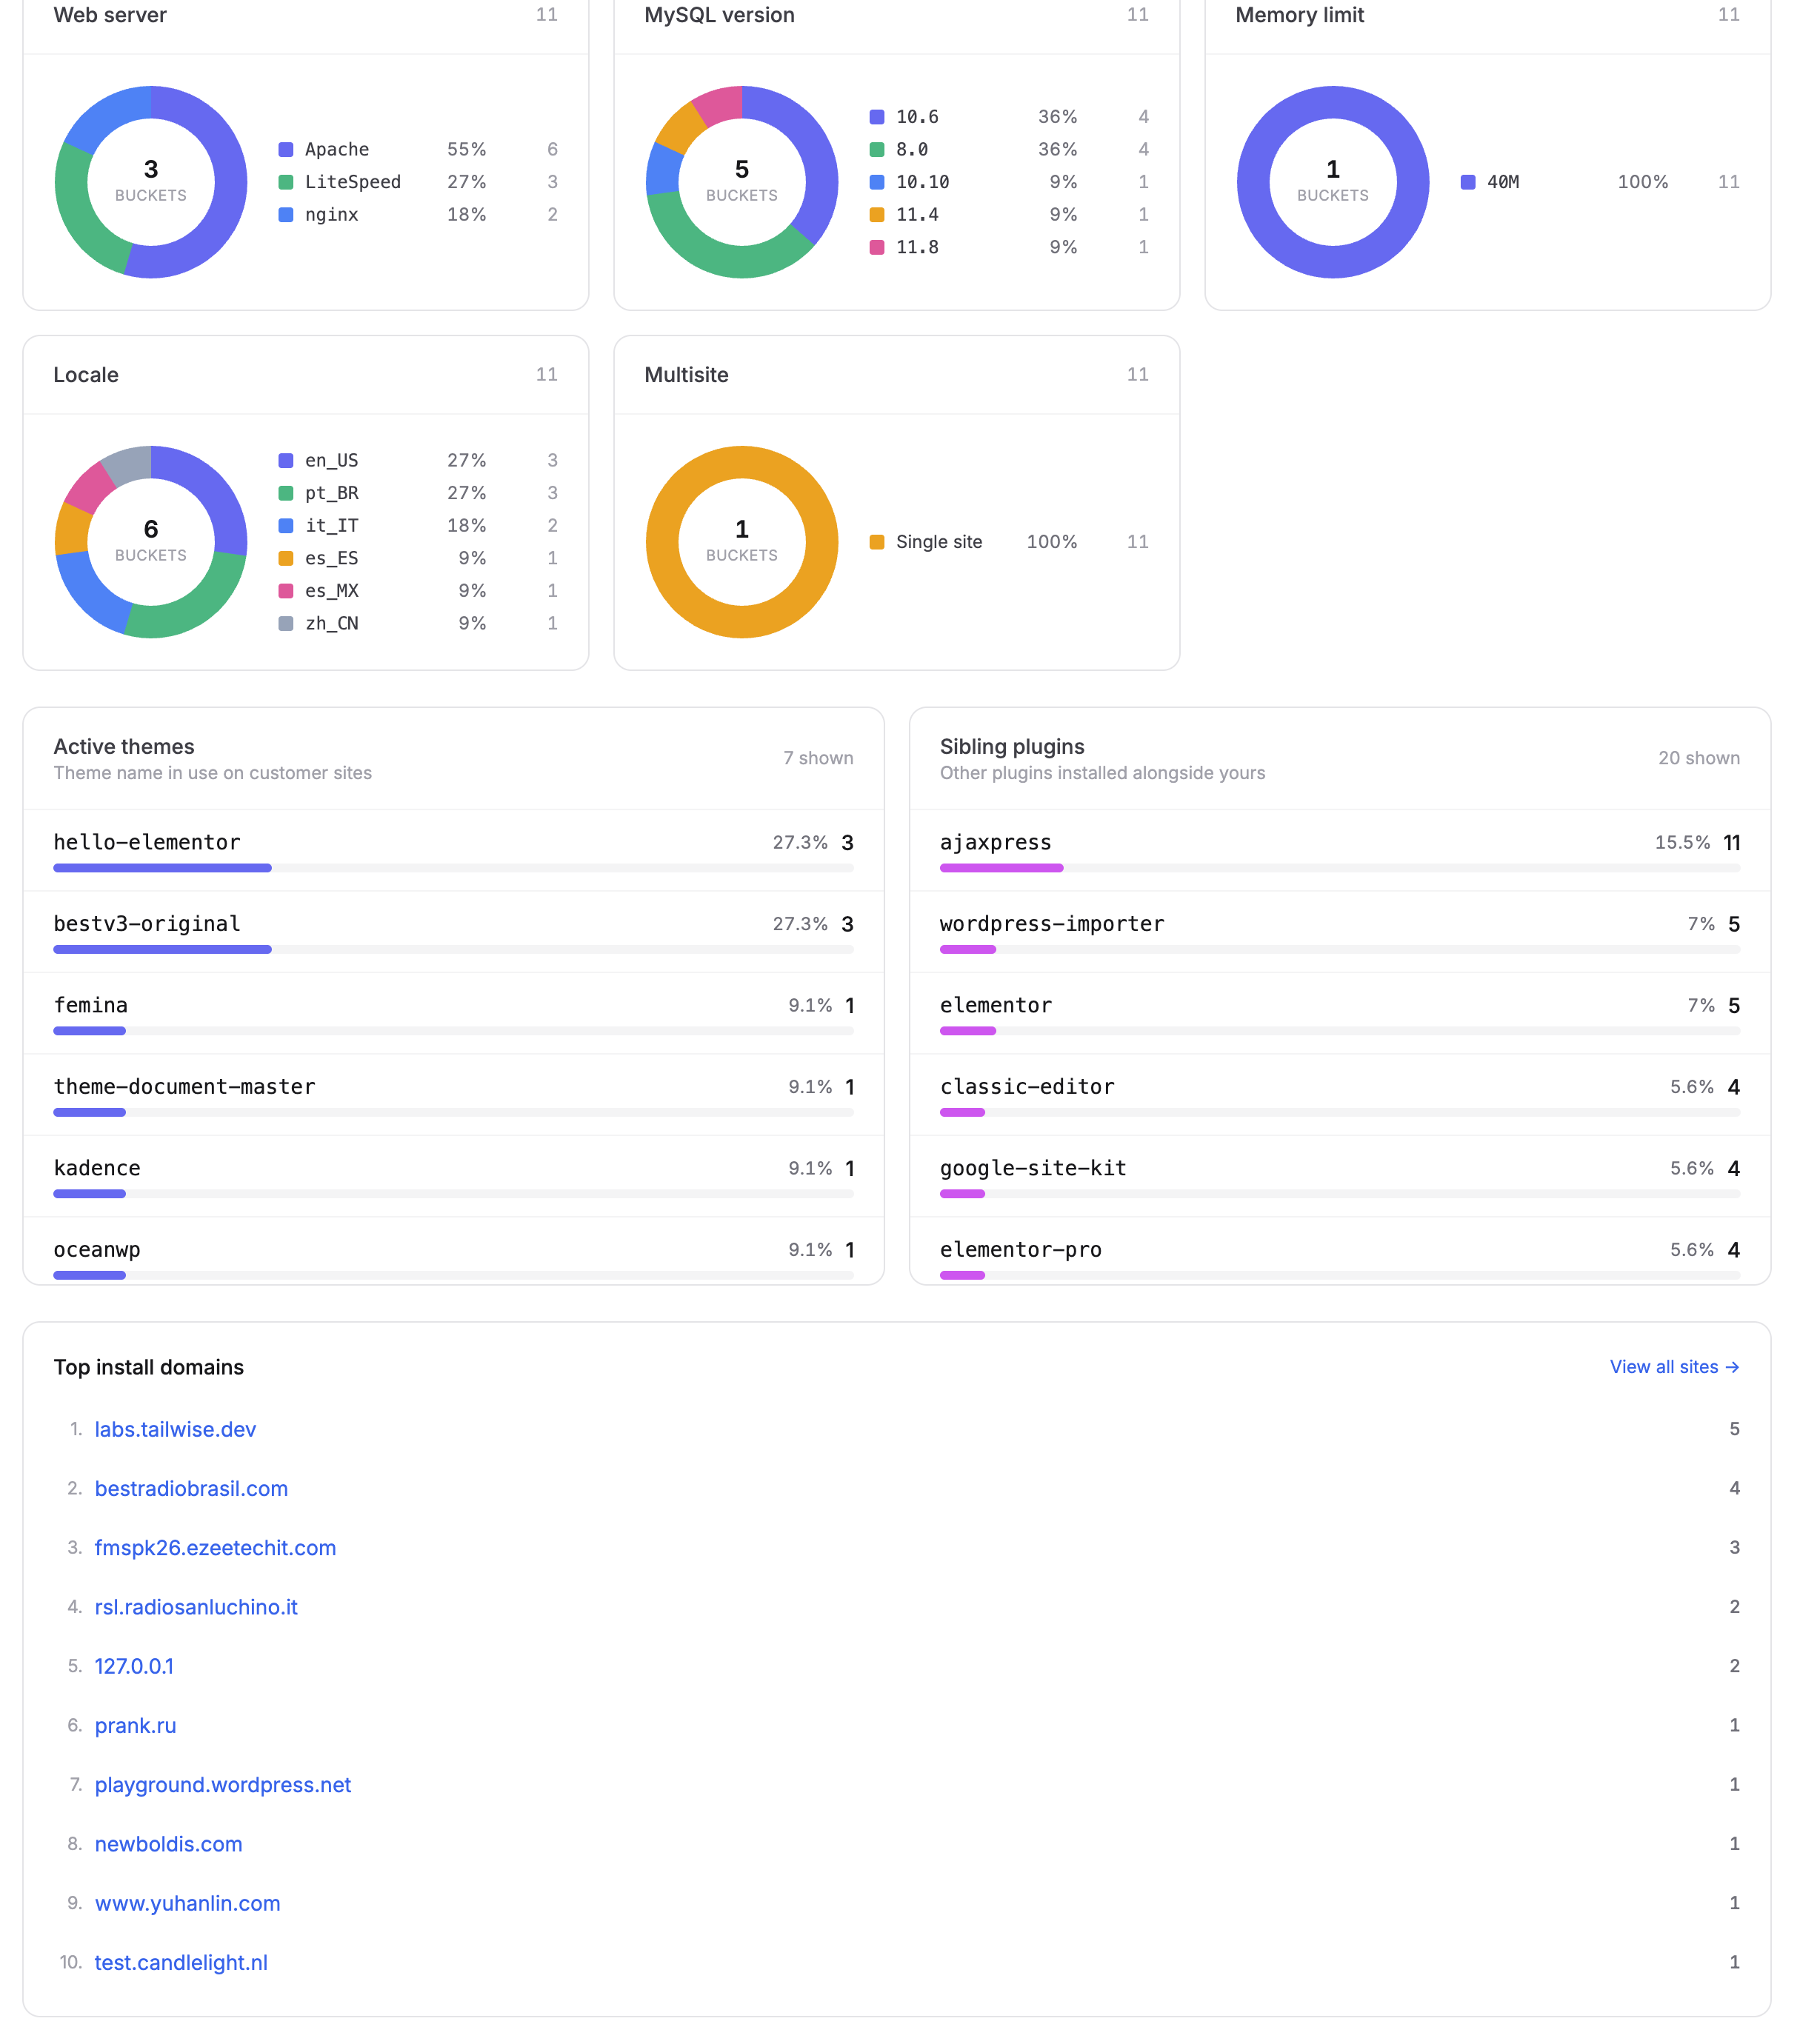Click the Active themes card heading
The width and height of the screenshot is (1800, 2044).
[124, 746]
